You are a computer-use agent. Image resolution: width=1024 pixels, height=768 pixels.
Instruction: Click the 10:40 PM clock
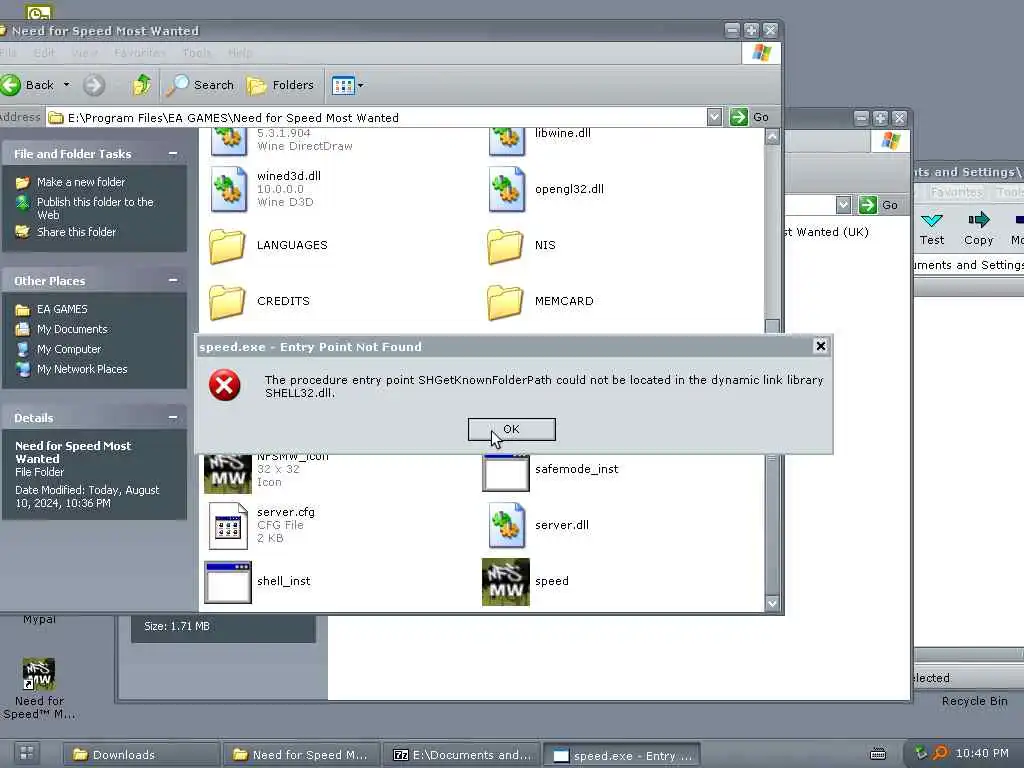pyautogui.click(x=982, y=753)
